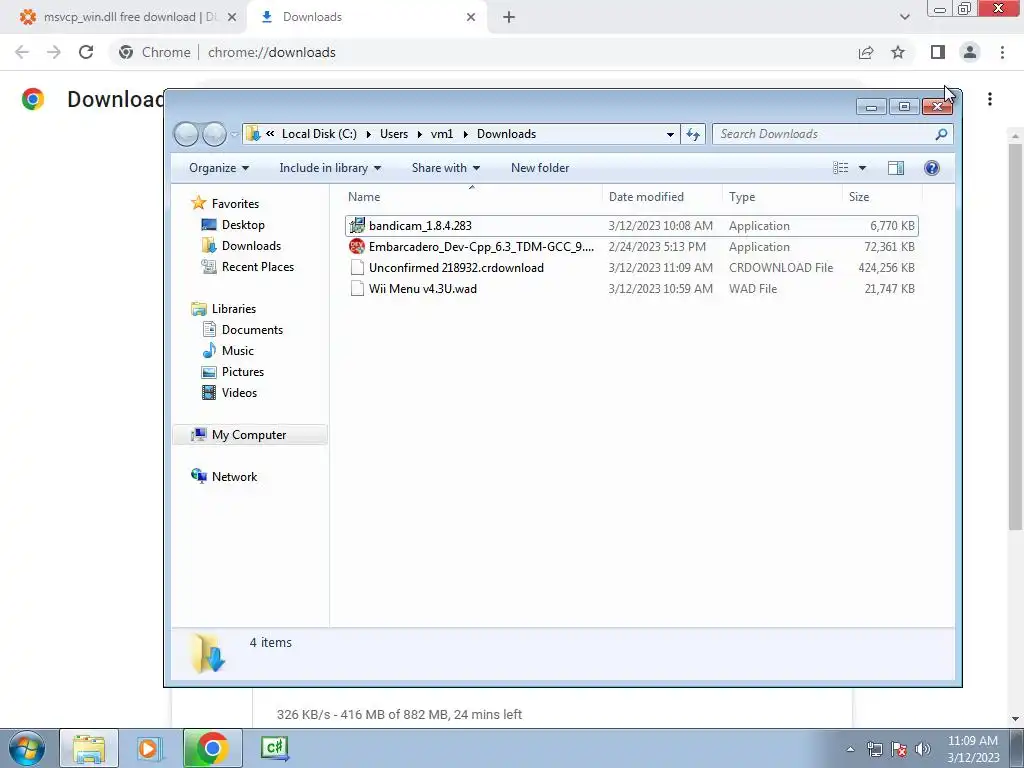Click the search magnifier icon in Explorer

point(941,134)
